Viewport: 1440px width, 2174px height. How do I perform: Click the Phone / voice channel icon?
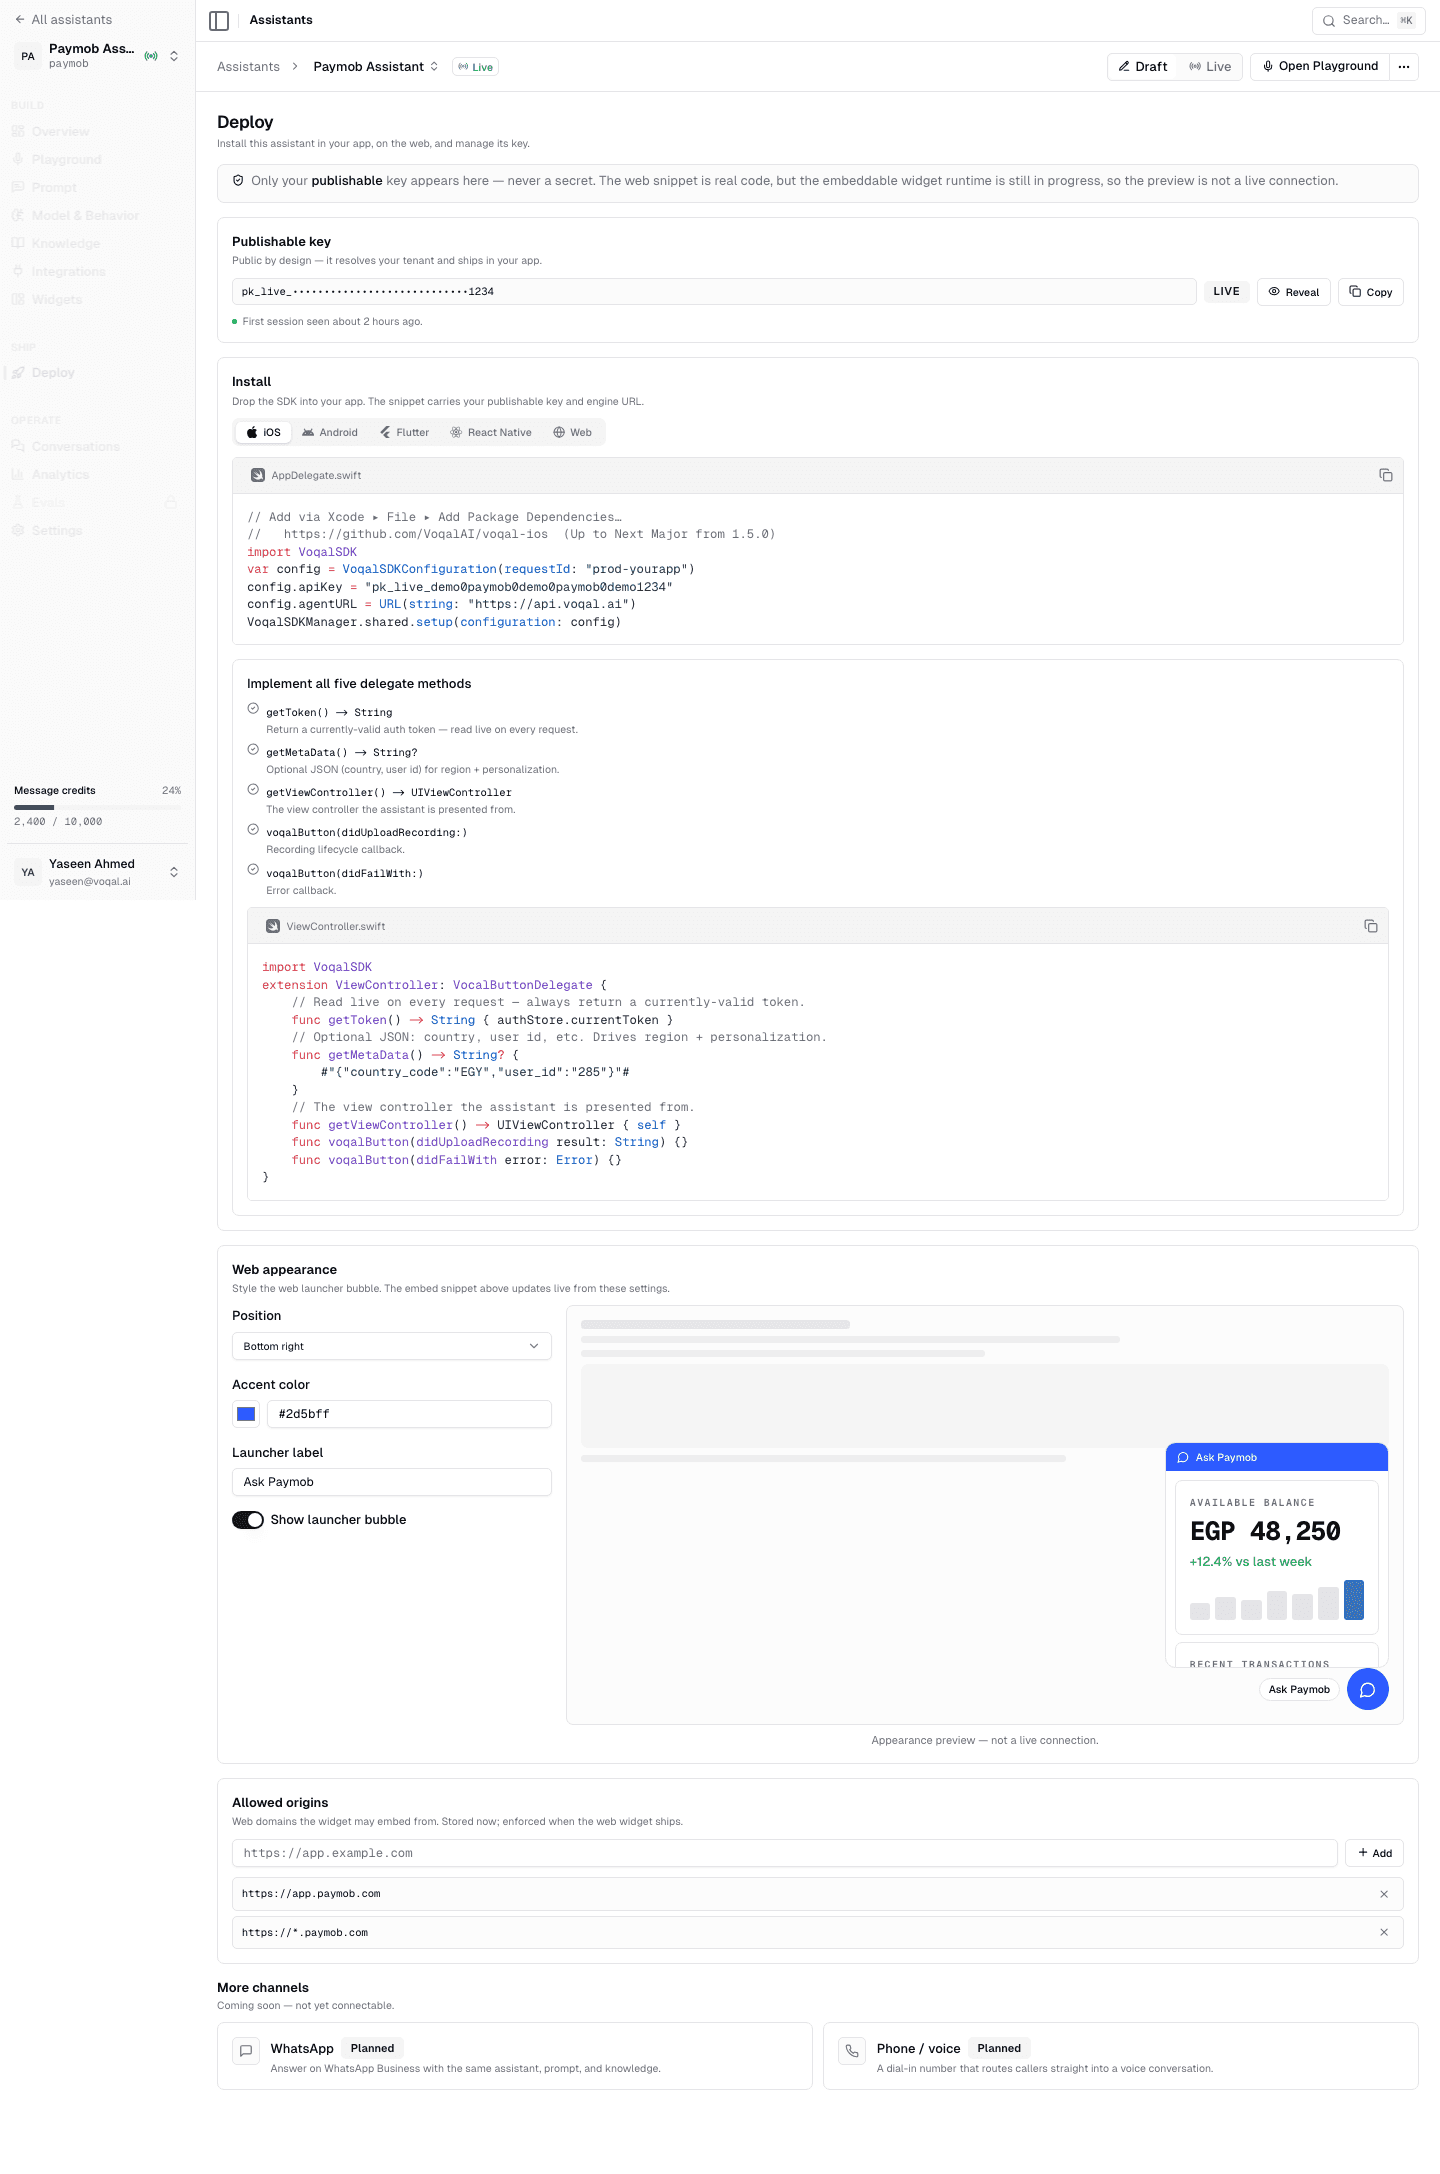[x=852, y=2050]
